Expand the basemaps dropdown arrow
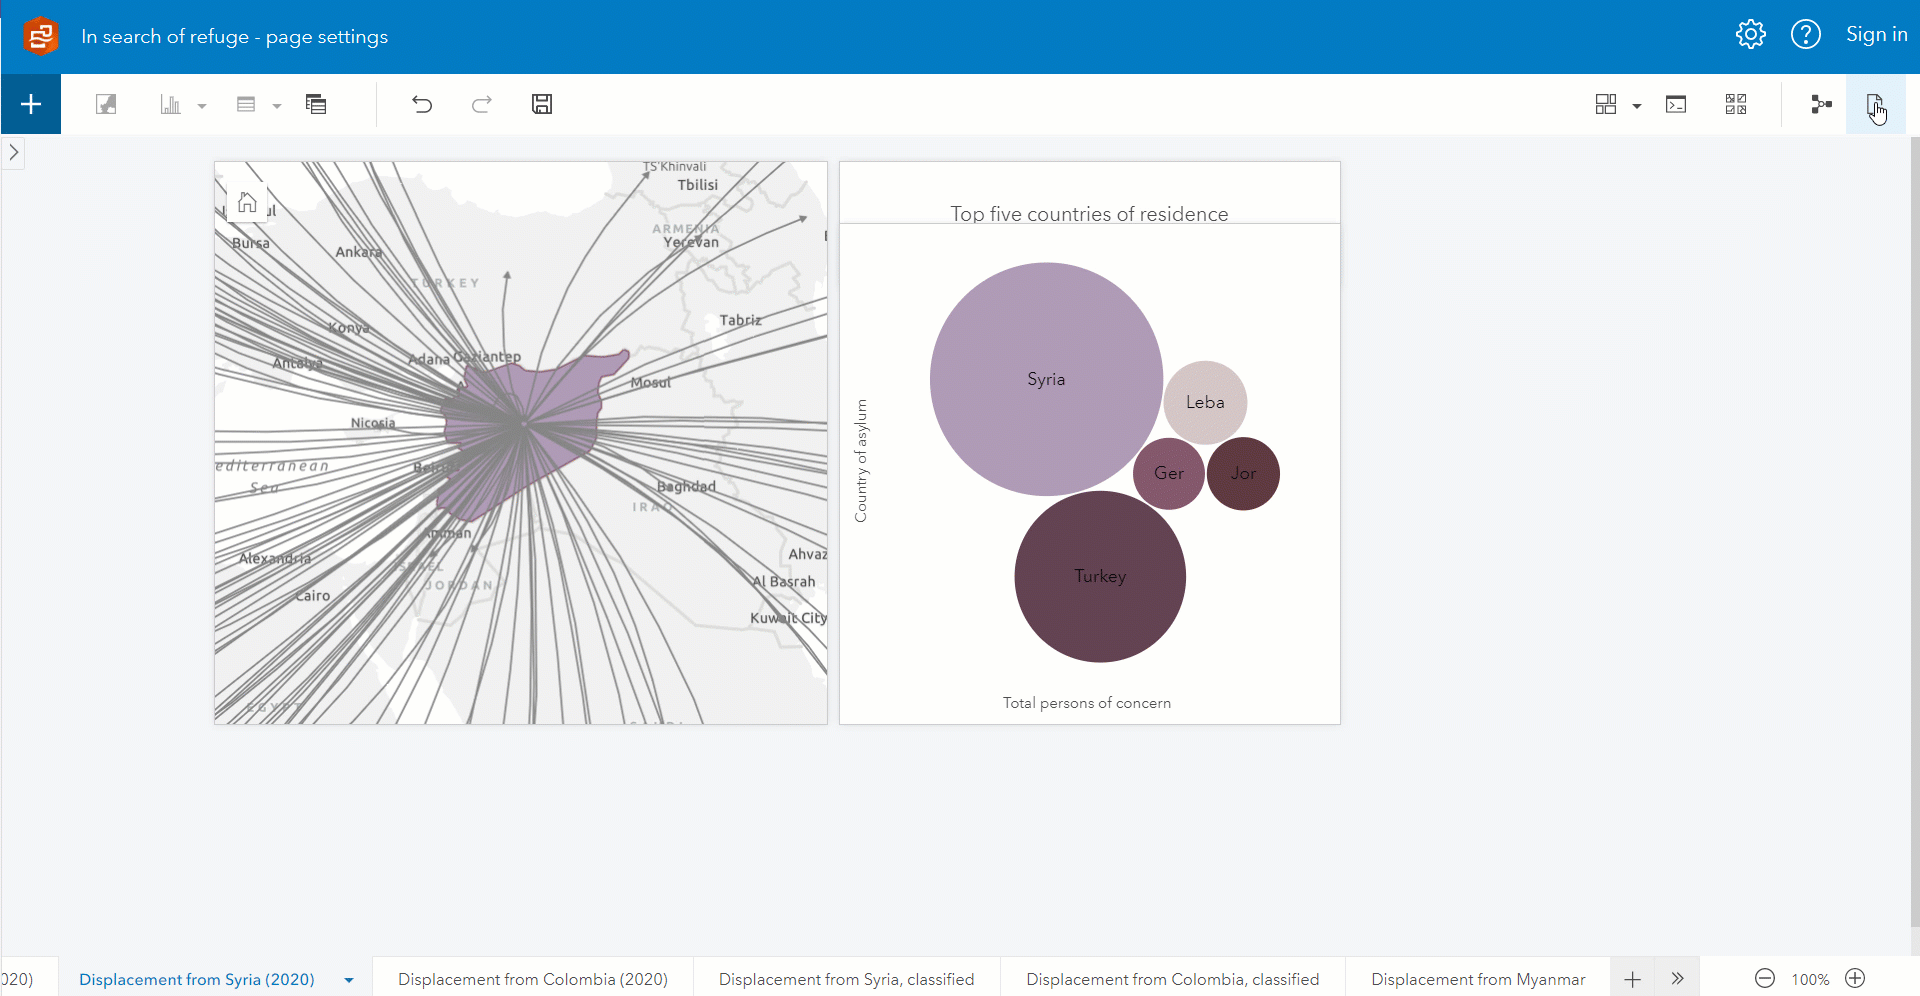 pyautogui.click(x=1637, y=106)
